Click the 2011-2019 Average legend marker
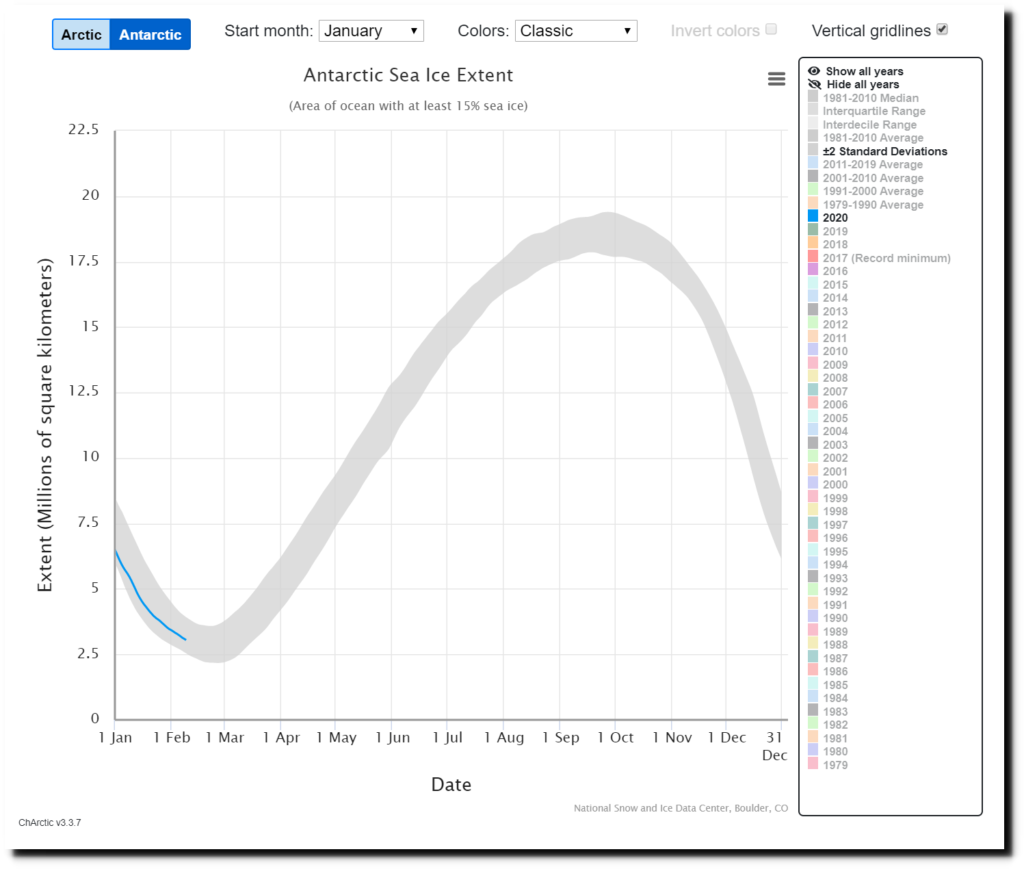Image resolution: width=1024 pixels, height=869 pixels. (x=813, y=164)
